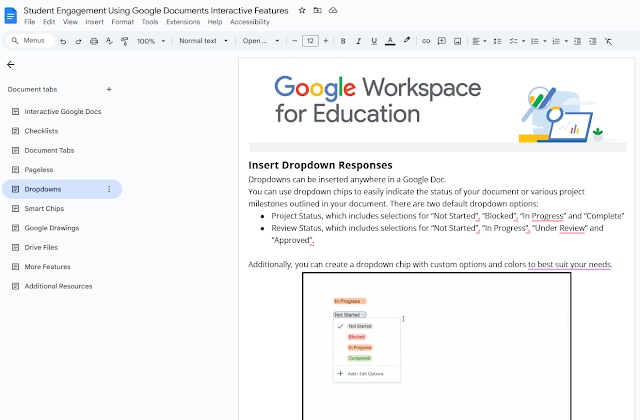Print the document
The height and width of the screenshot is (420, 640).
(94, 41)
